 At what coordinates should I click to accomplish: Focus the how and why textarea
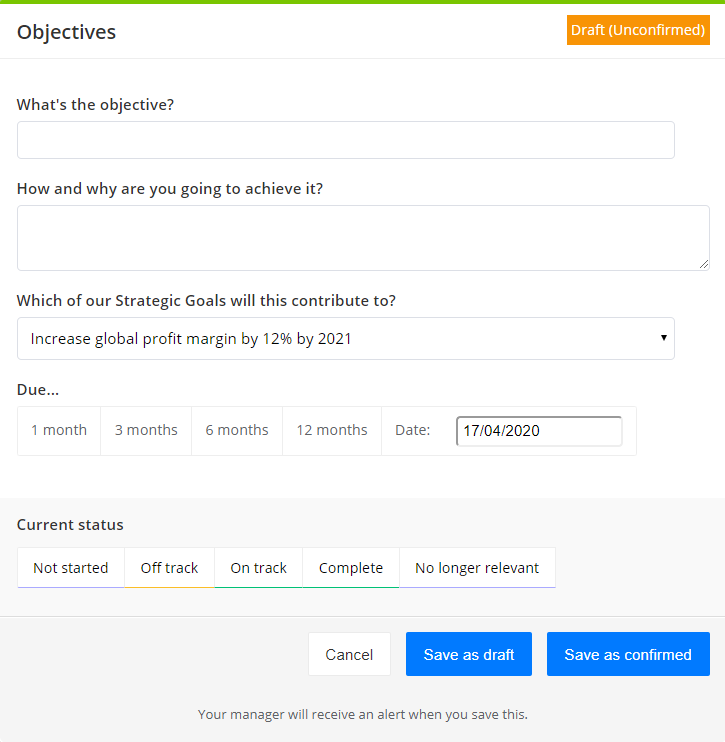pos(363,238)
